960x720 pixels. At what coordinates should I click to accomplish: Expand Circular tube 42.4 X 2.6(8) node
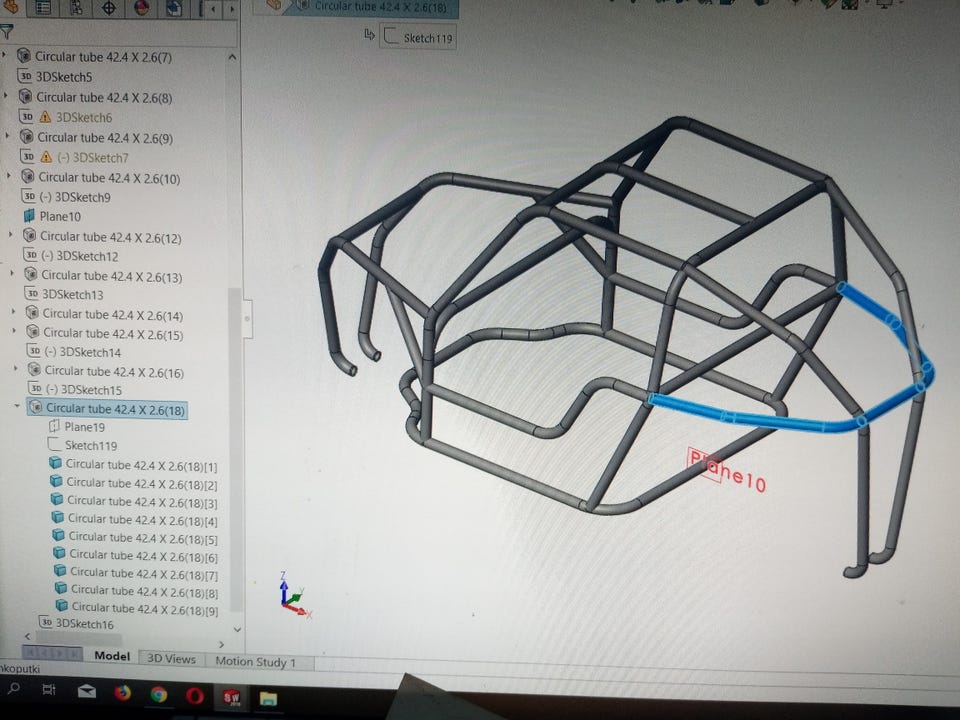6,96
